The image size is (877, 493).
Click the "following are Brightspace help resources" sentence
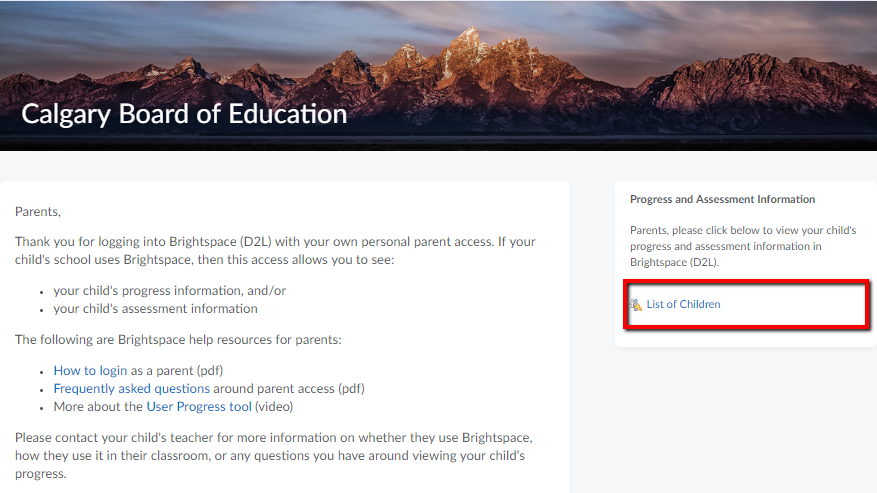coord(178,340)
